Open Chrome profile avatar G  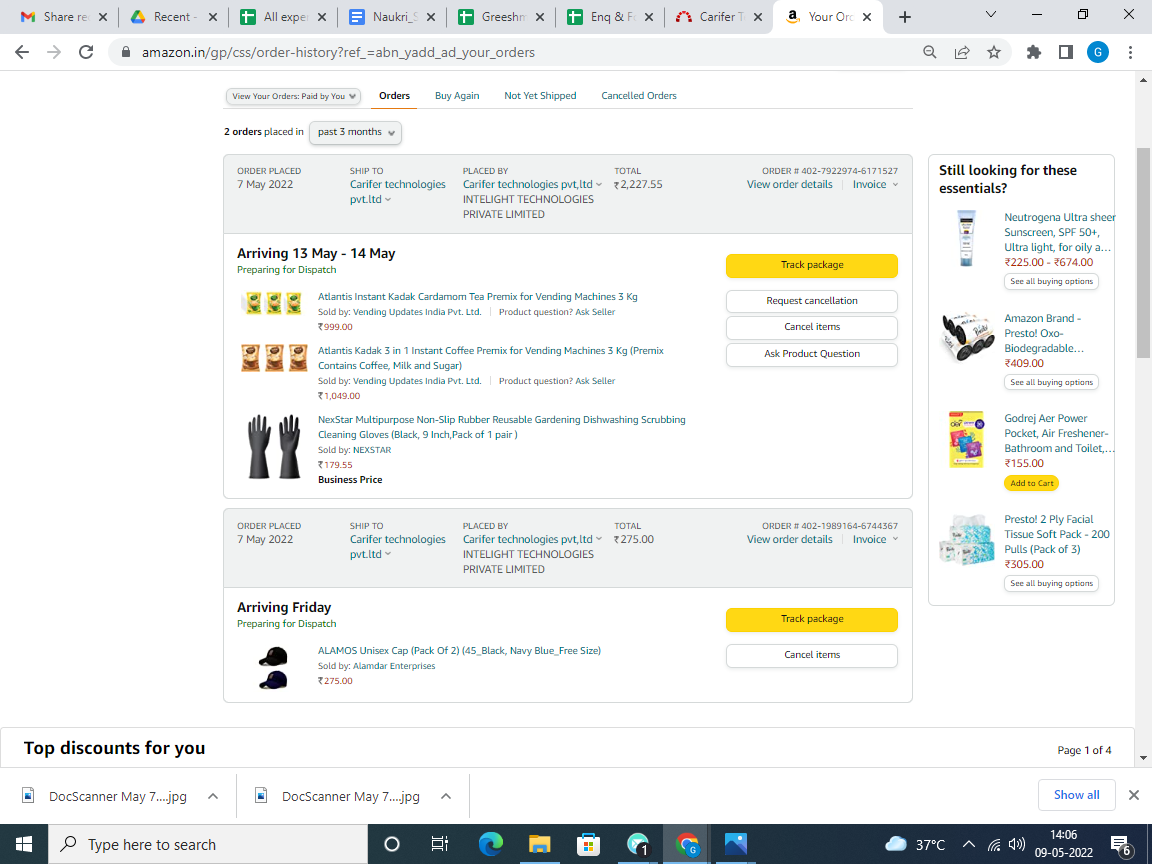(1098, 52)
